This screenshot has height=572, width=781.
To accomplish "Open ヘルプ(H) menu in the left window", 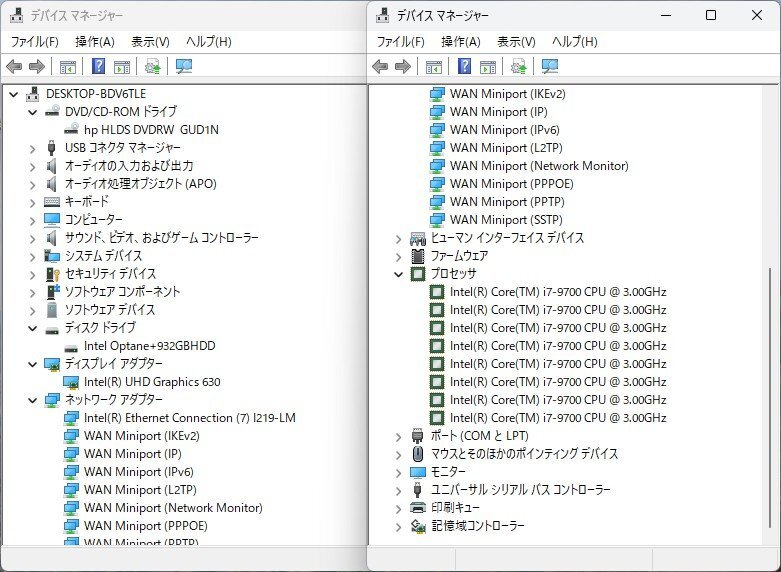I will tap(208, 42).
